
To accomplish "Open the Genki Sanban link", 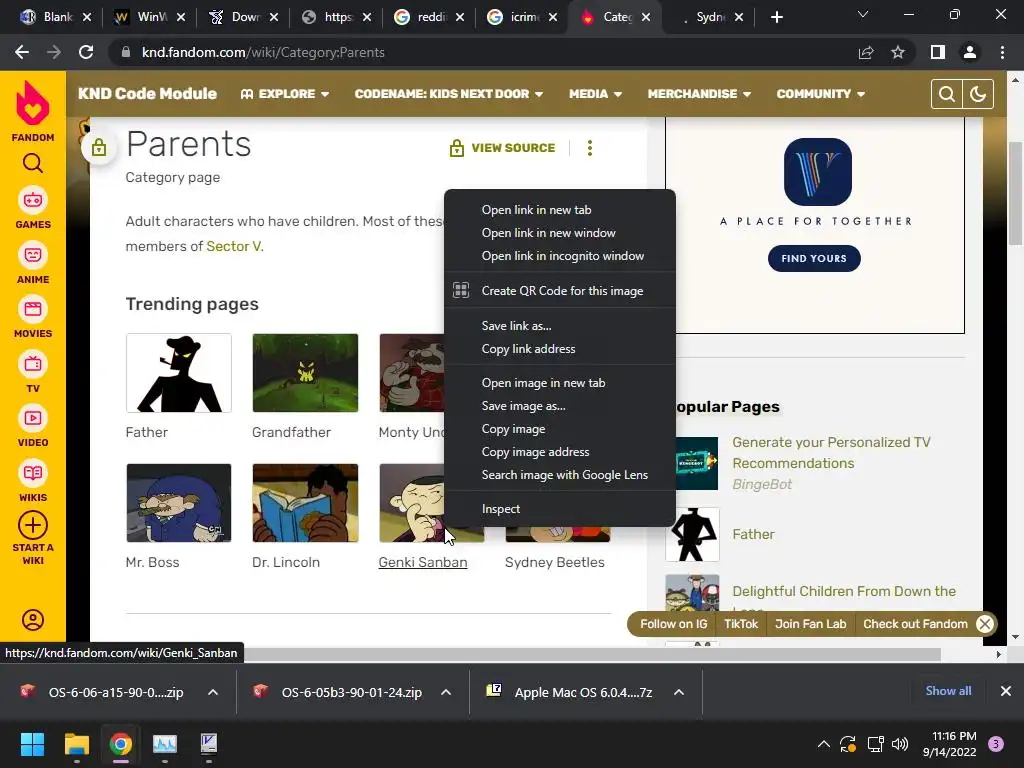I will tap(423, 562).
